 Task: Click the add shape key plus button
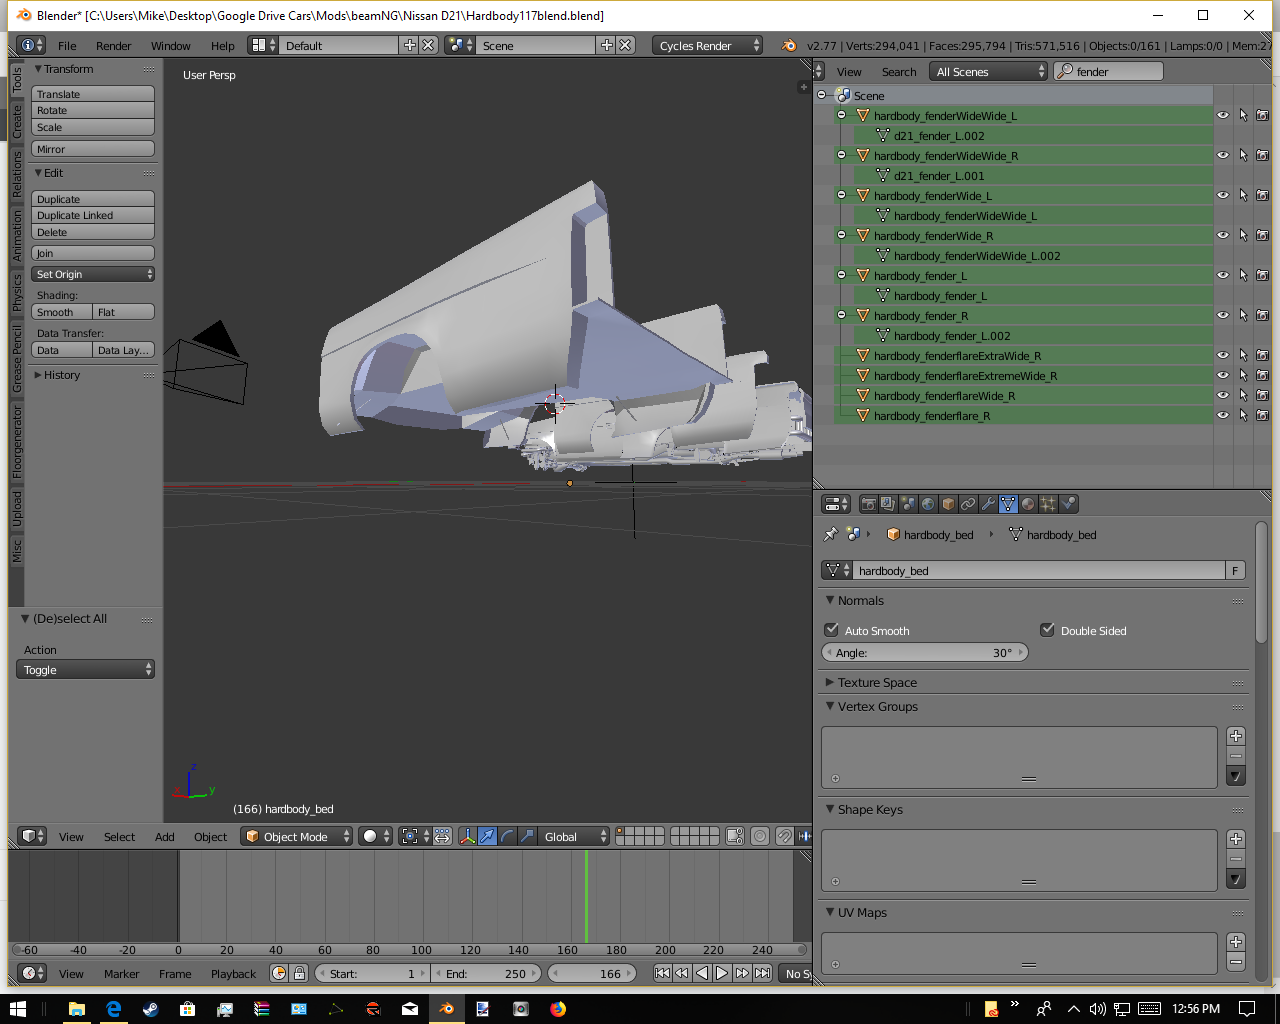pyautogui.click(x=1236, y=839)
